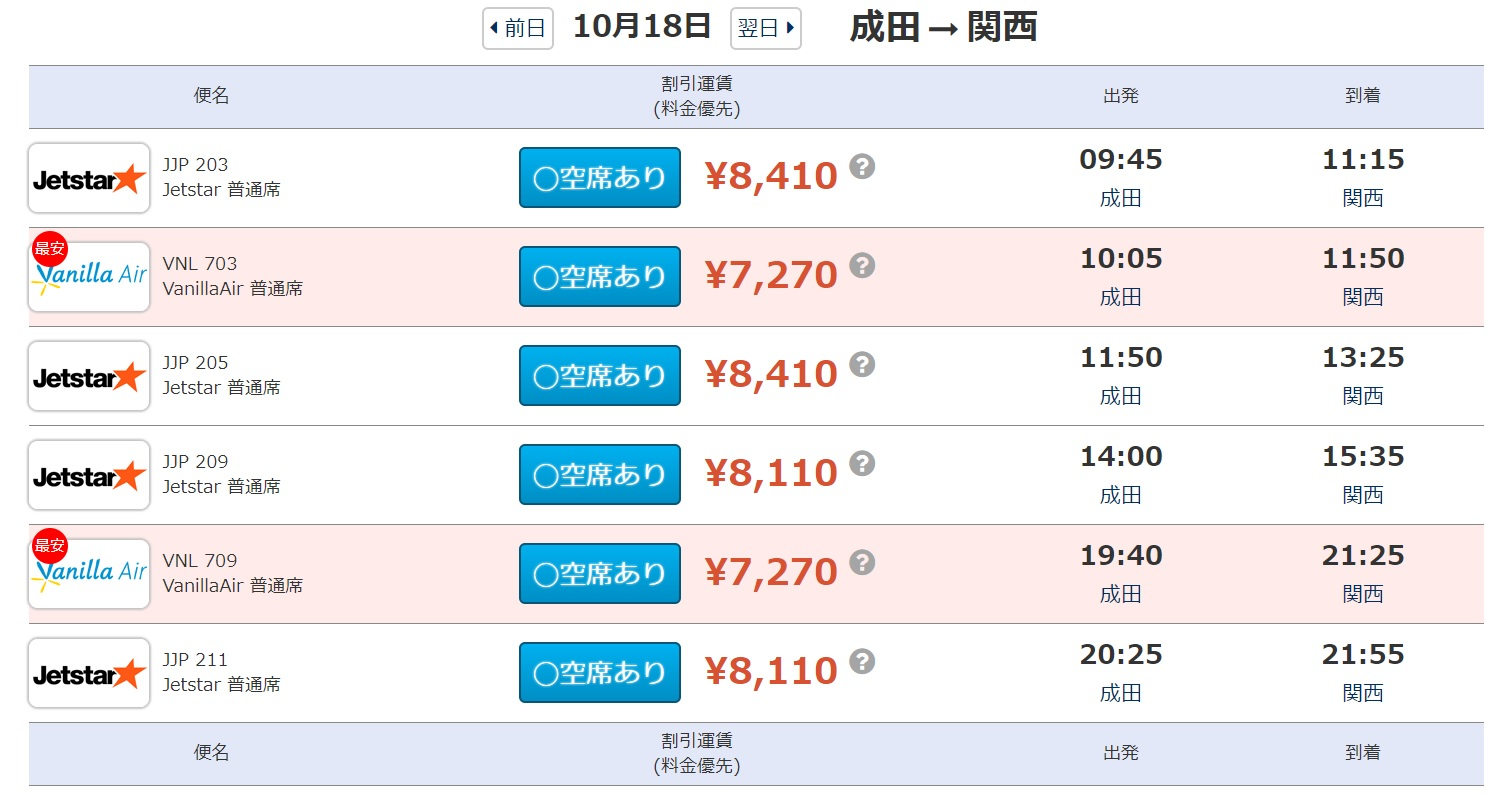
Task: Click 空席あり for the 20:25 JJP 211 flight
Action: click(x=600, y=673)
